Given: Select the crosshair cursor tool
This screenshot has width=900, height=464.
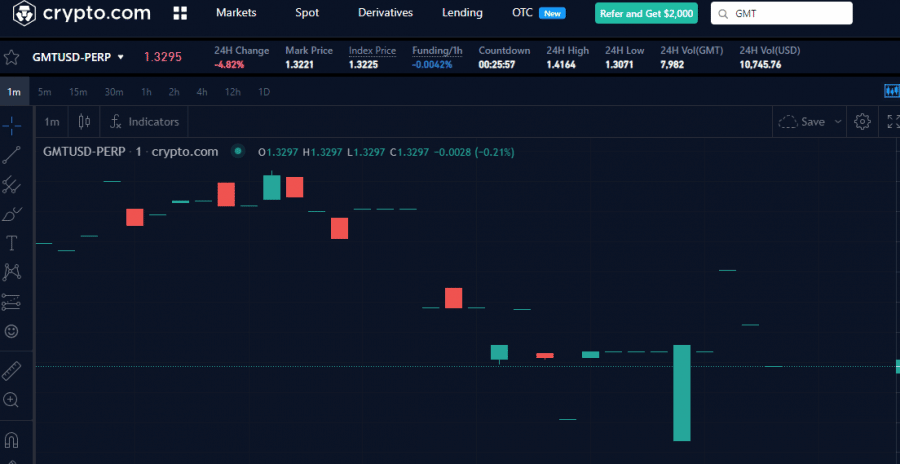Looking at the screenshot, I should click(x=12, y=124).
